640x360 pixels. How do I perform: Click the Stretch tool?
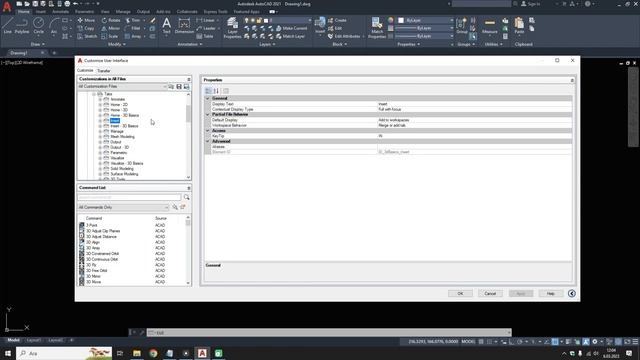pyautogui.click(x=87, y=36)
